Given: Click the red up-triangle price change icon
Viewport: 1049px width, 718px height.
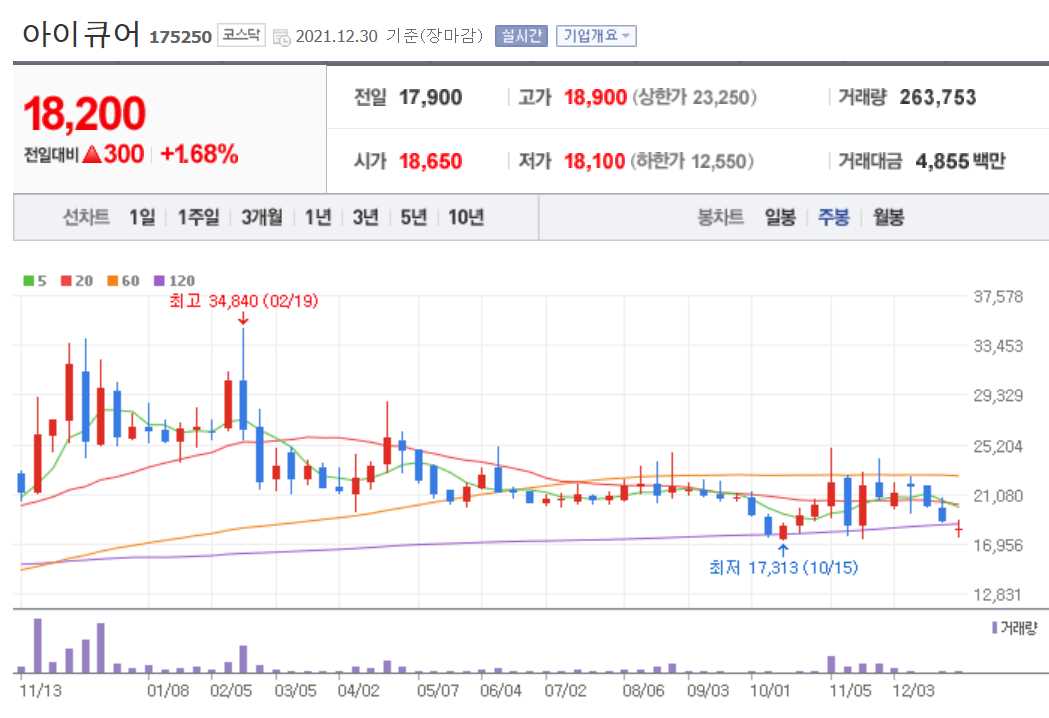Looking at the screenshot, I should 92,155.
